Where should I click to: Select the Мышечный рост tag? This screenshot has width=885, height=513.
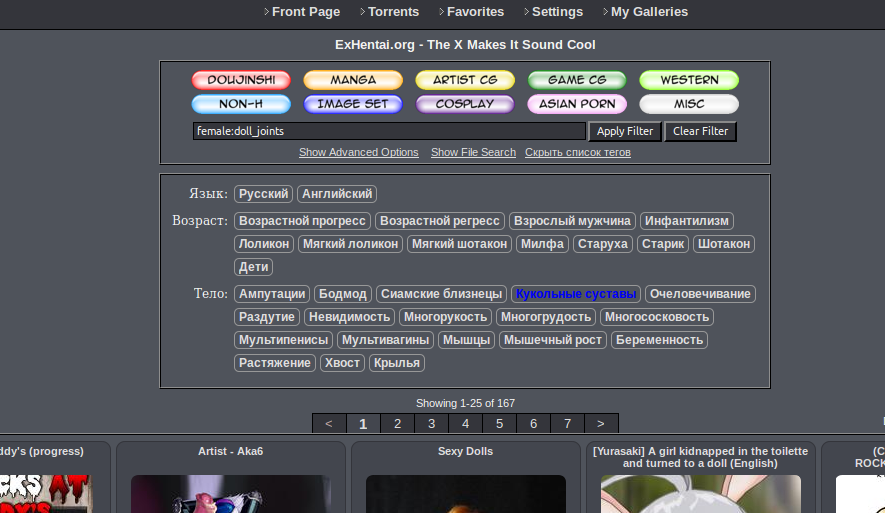coord(553,340)
